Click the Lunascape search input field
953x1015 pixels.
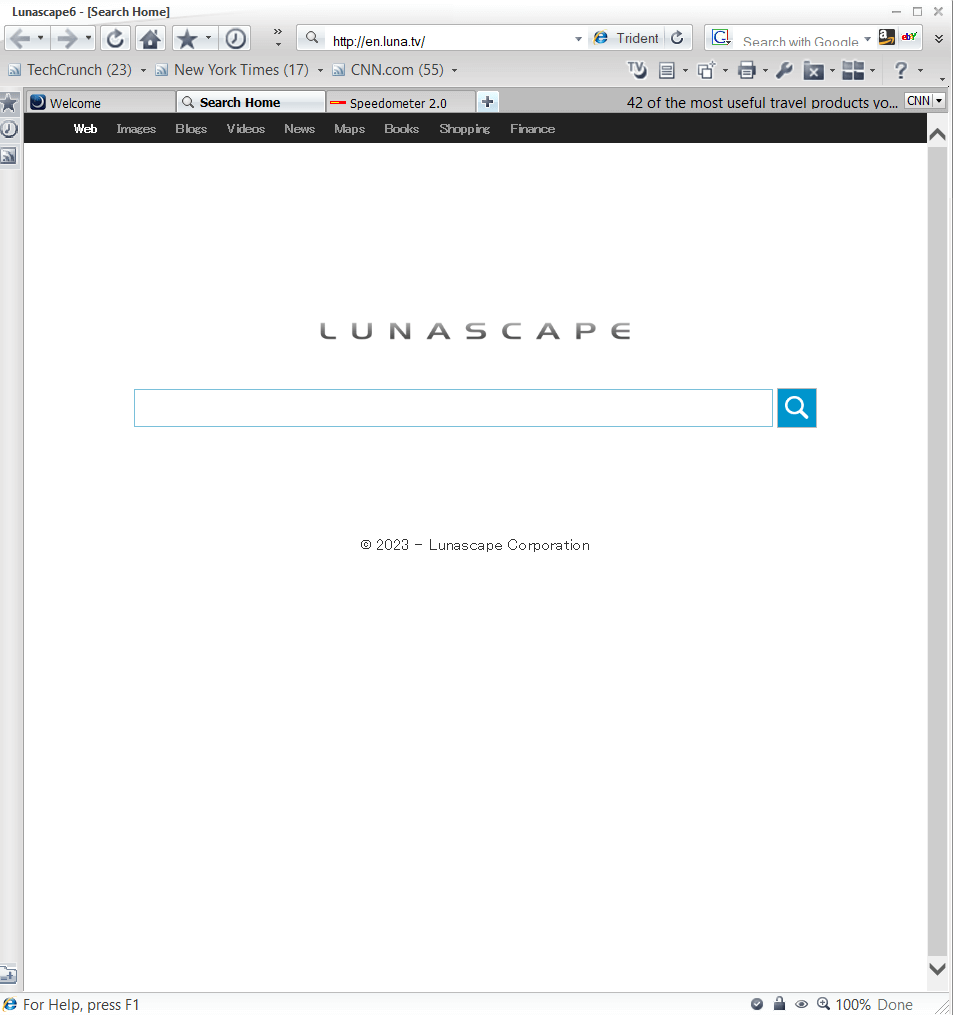click(x=453, y=408)
